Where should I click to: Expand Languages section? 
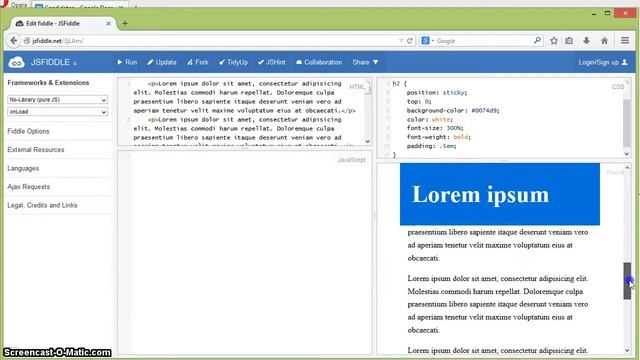pos(23,168)
